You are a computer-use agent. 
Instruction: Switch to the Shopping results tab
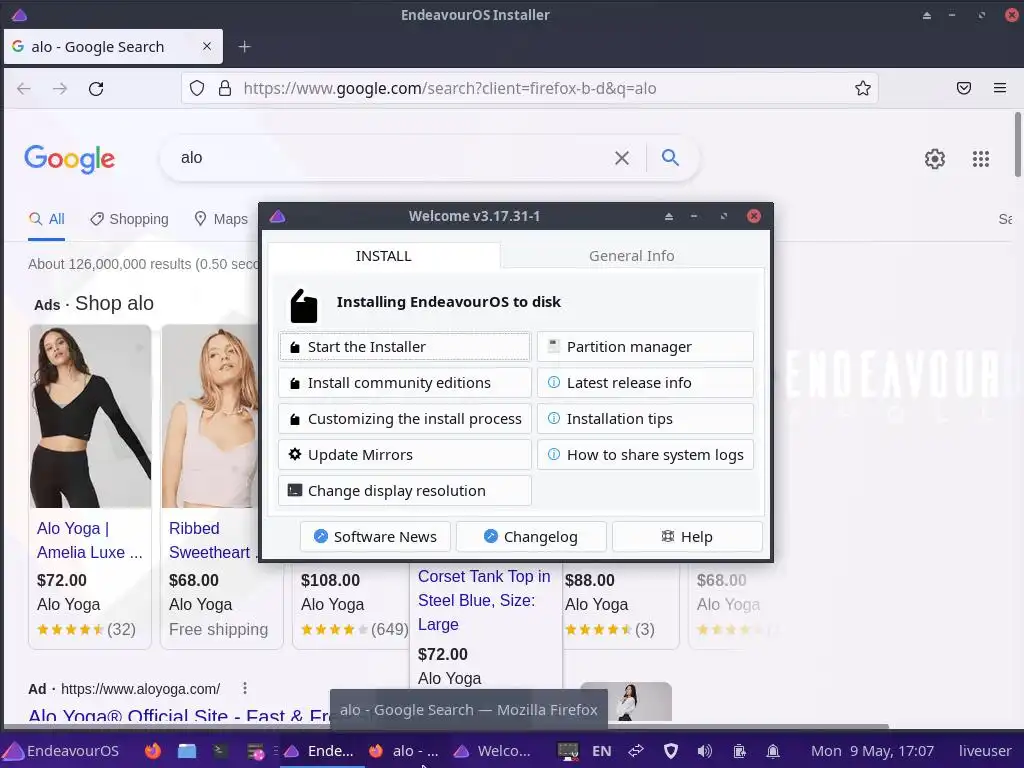pyautogui.click(x=129, y=219)
